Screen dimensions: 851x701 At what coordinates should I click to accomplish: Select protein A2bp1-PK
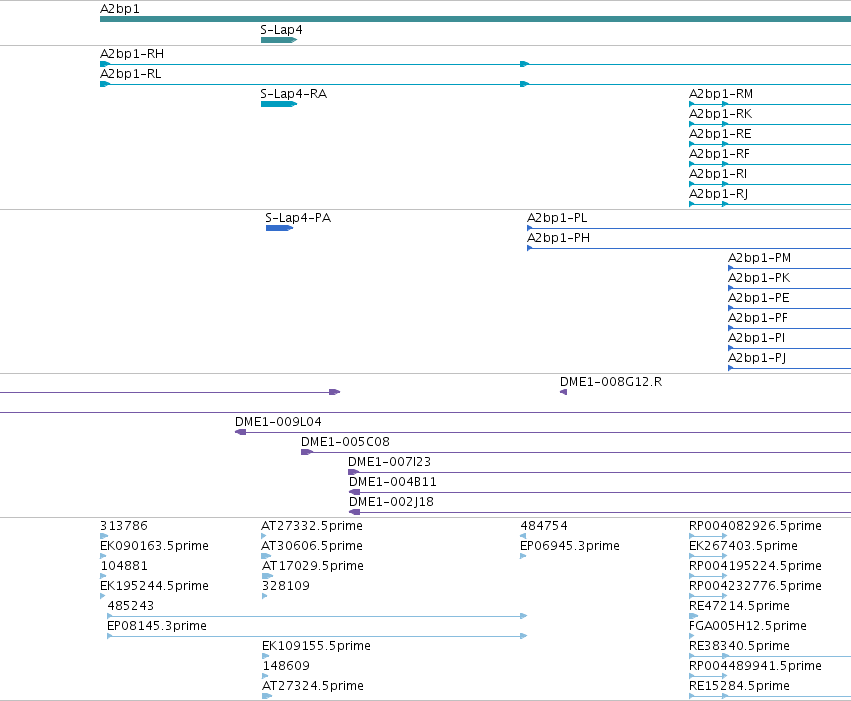point(759,278)
